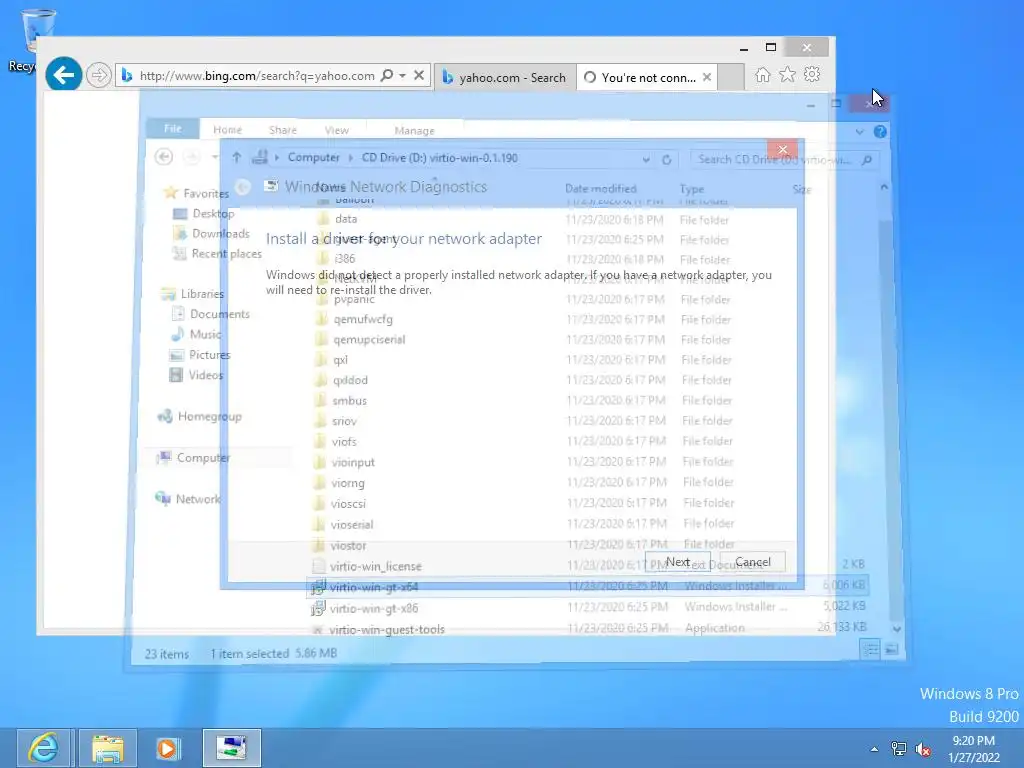Select the vioinput folder
Screen dimensions: 1024x768
(x=353, y=462)
